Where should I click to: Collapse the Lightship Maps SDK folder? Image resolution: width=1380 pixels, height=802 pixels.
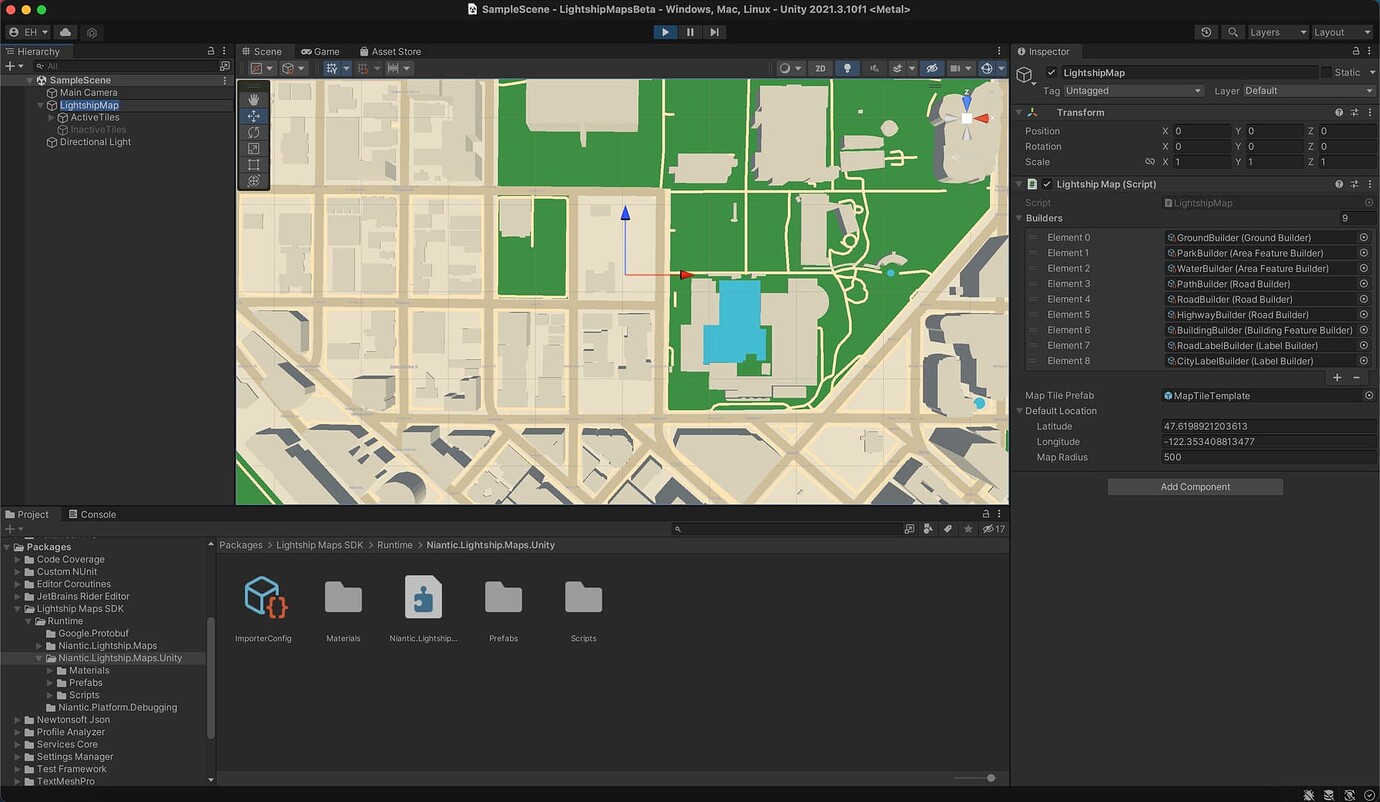tap(18, 609)
